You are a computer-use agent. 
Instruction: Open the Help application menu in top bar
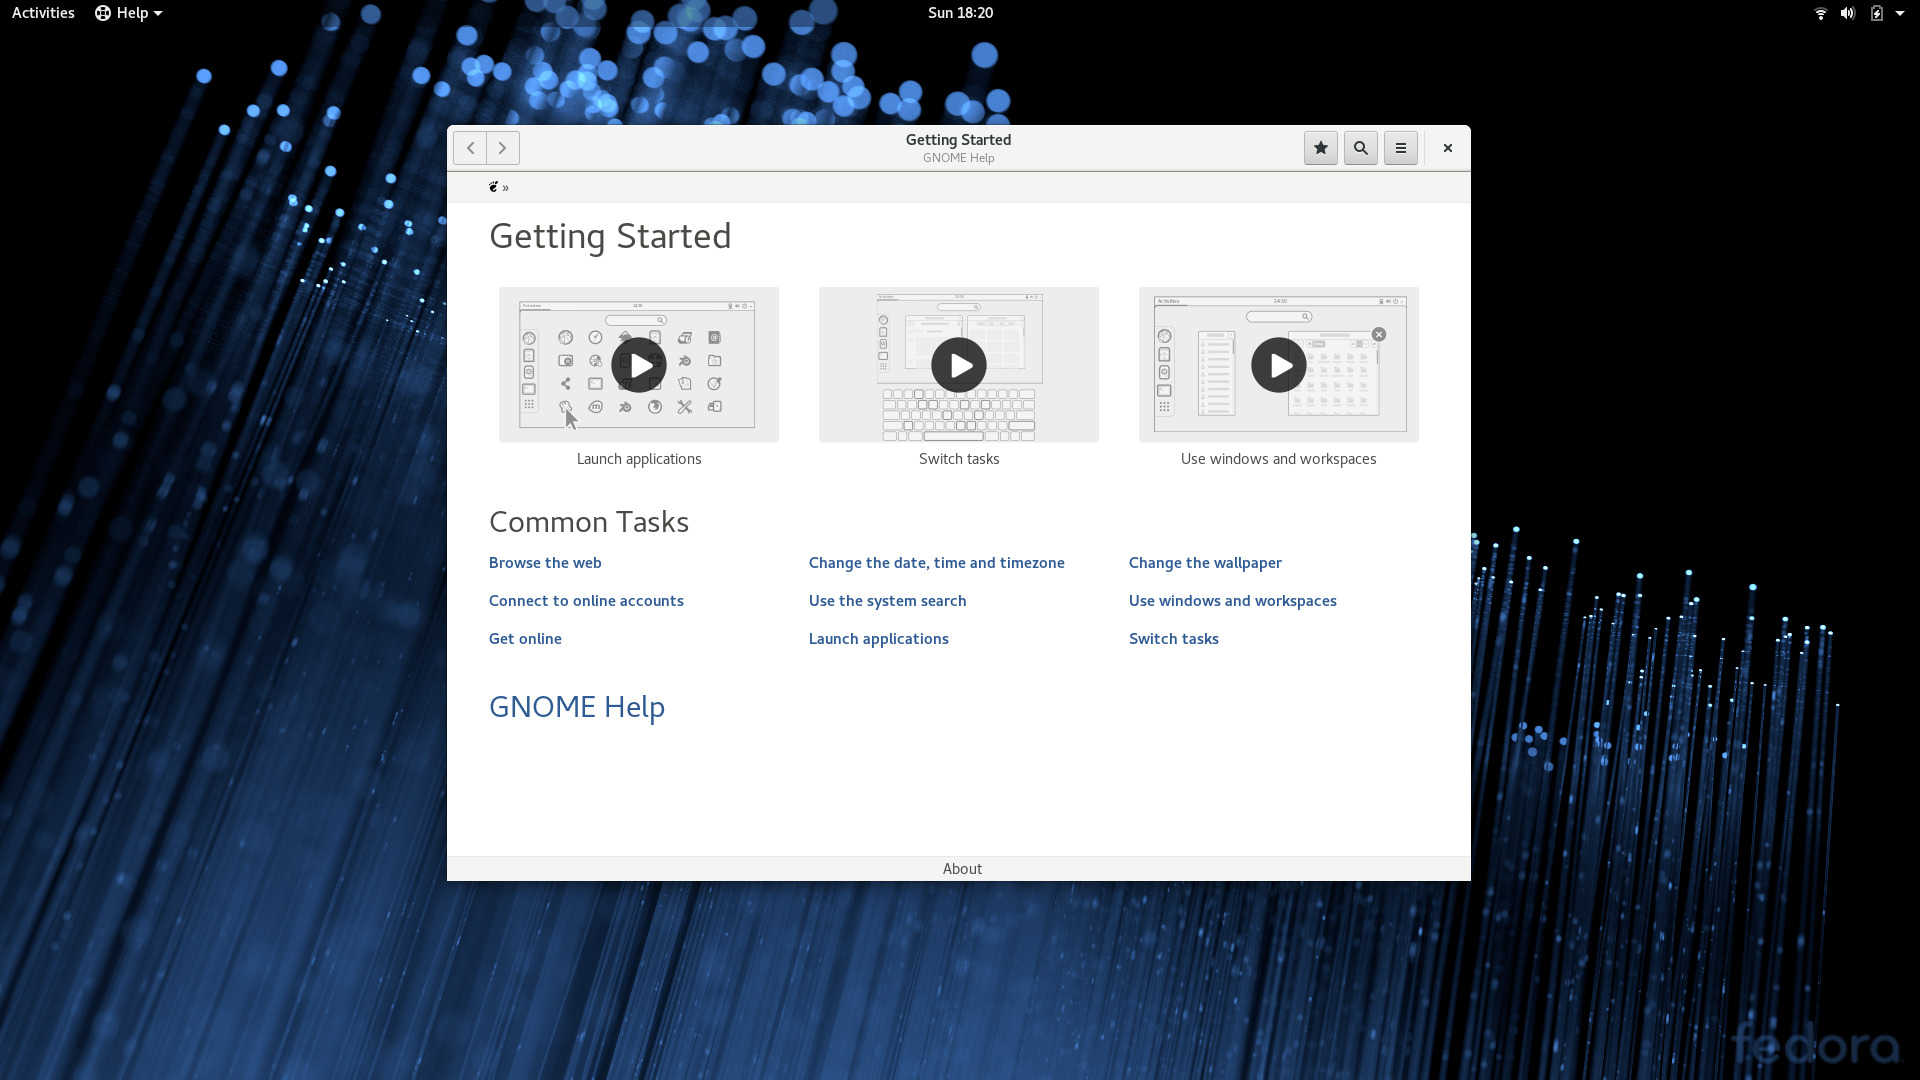point(128,13)
